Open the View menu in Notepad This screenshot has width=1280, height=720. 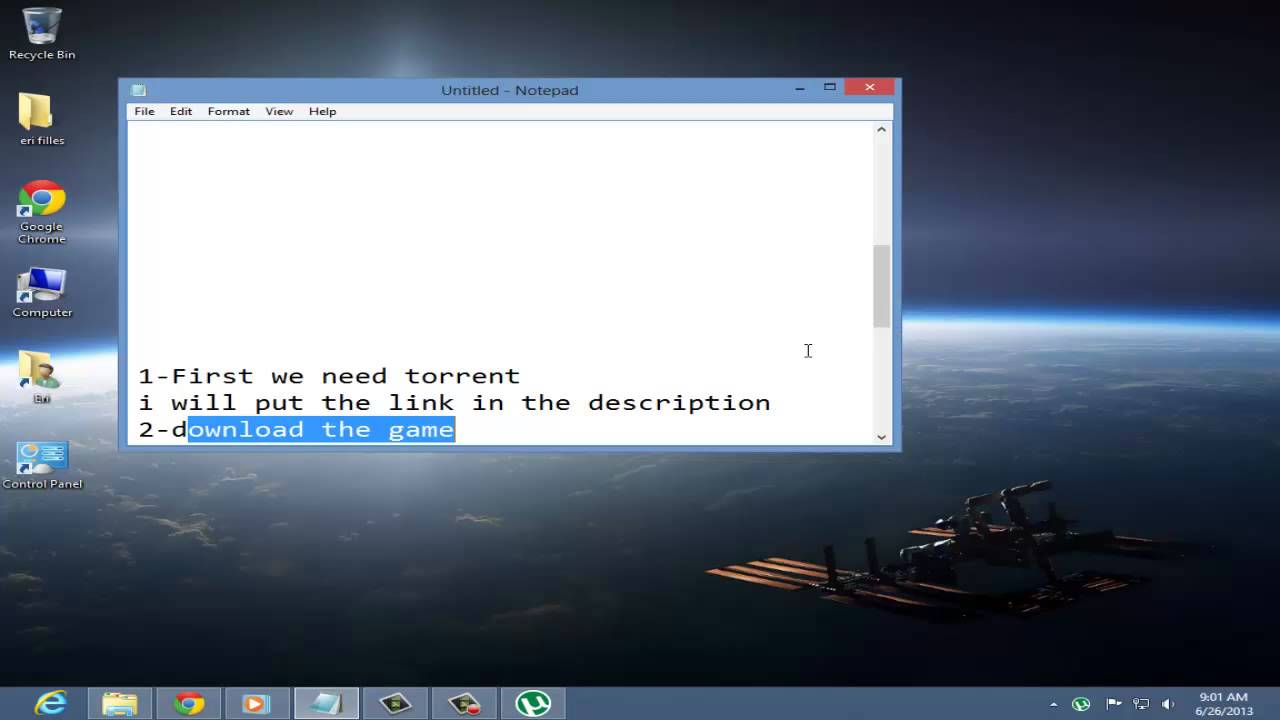(279, 111)
